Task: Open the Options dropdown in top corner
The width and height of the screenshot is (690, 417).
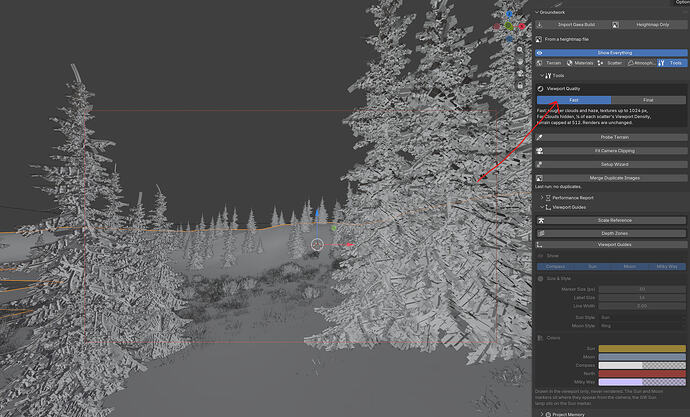Action: pyautogui.click(x=681, y=2)
